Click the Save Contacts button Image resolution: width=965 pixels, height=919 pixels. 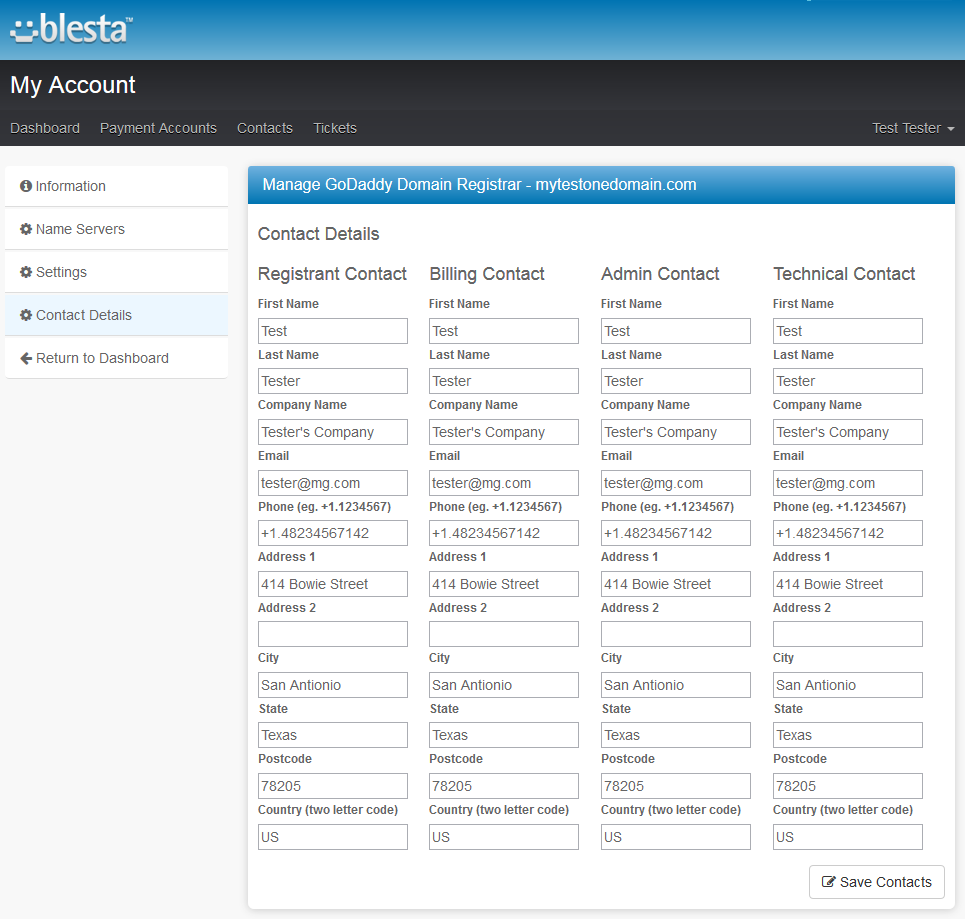pyautogui.click(x=876, y=882)
